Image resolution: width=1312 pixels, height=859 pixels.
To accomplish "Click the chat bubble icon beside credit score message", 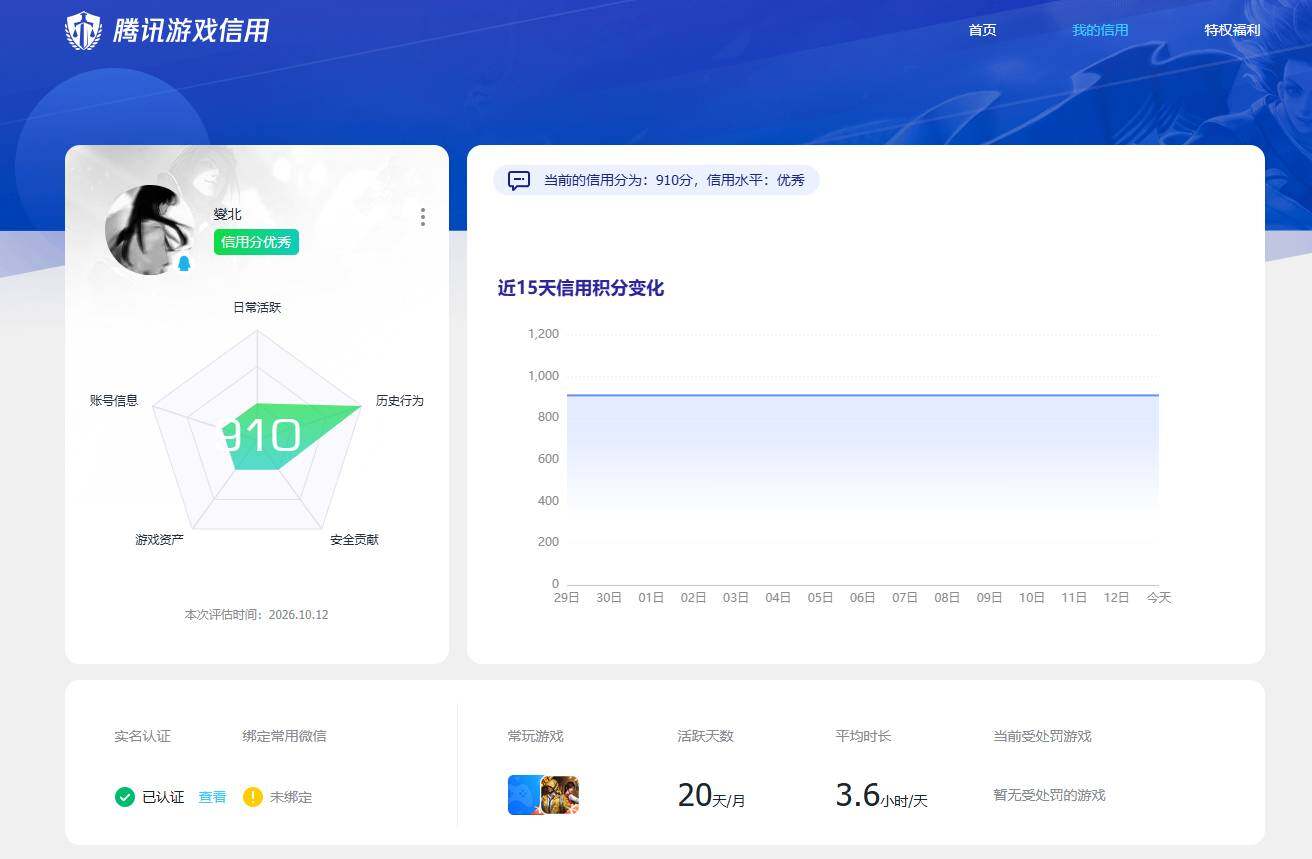I will coord(519,181).
